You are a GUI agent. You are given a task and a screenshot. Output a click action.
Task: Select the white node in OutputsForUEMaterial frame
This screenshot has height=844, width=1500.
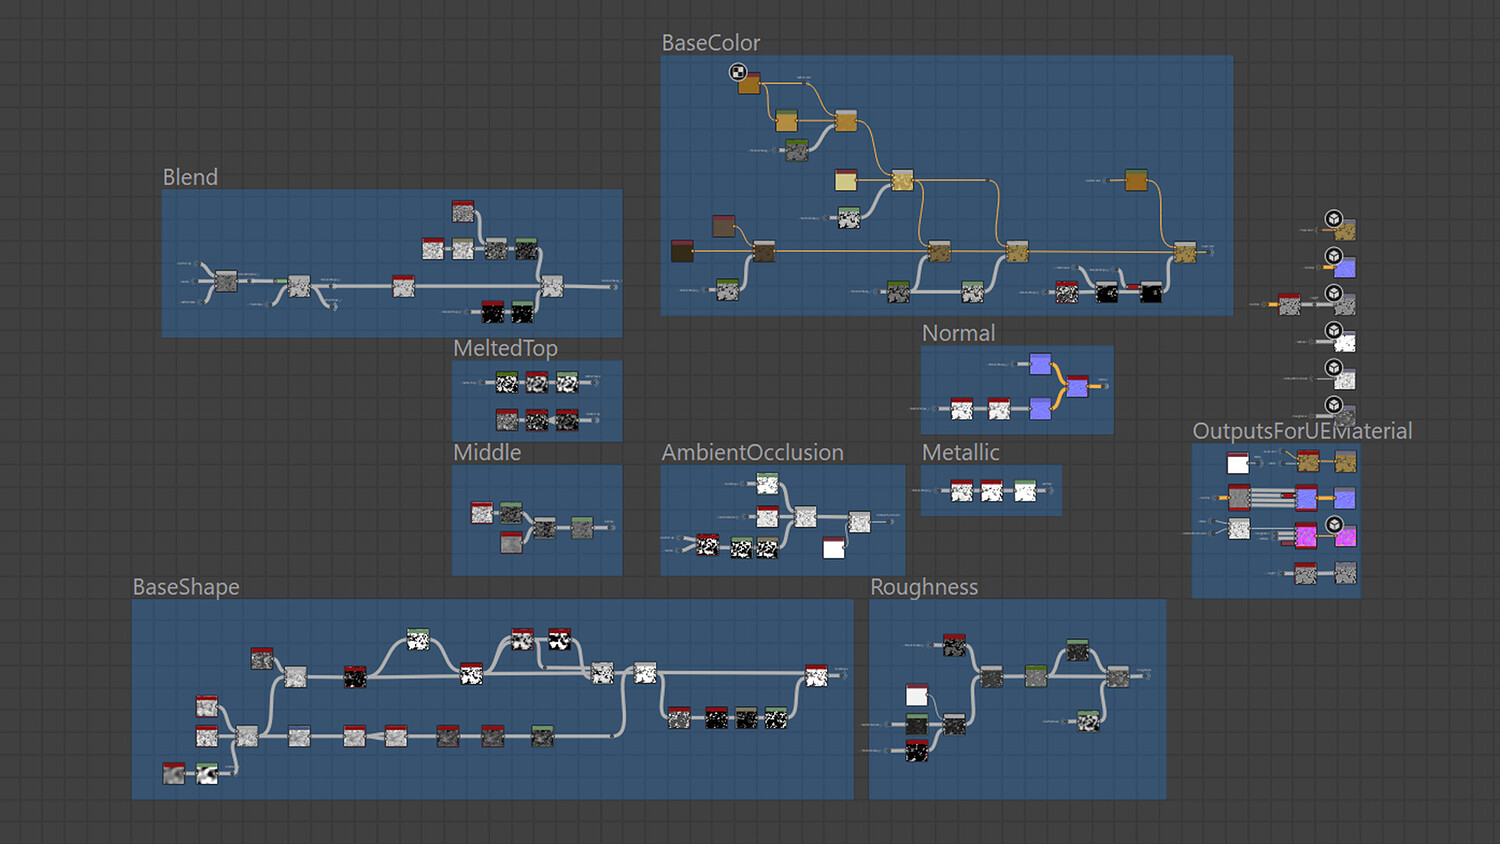click(1238, 463)
